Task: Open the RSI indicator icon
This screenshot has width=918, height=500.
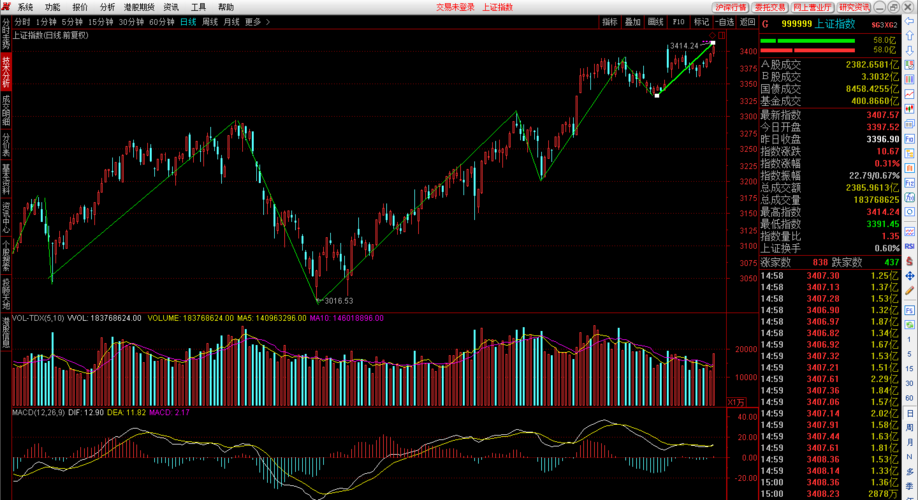Action: point(909,246)
